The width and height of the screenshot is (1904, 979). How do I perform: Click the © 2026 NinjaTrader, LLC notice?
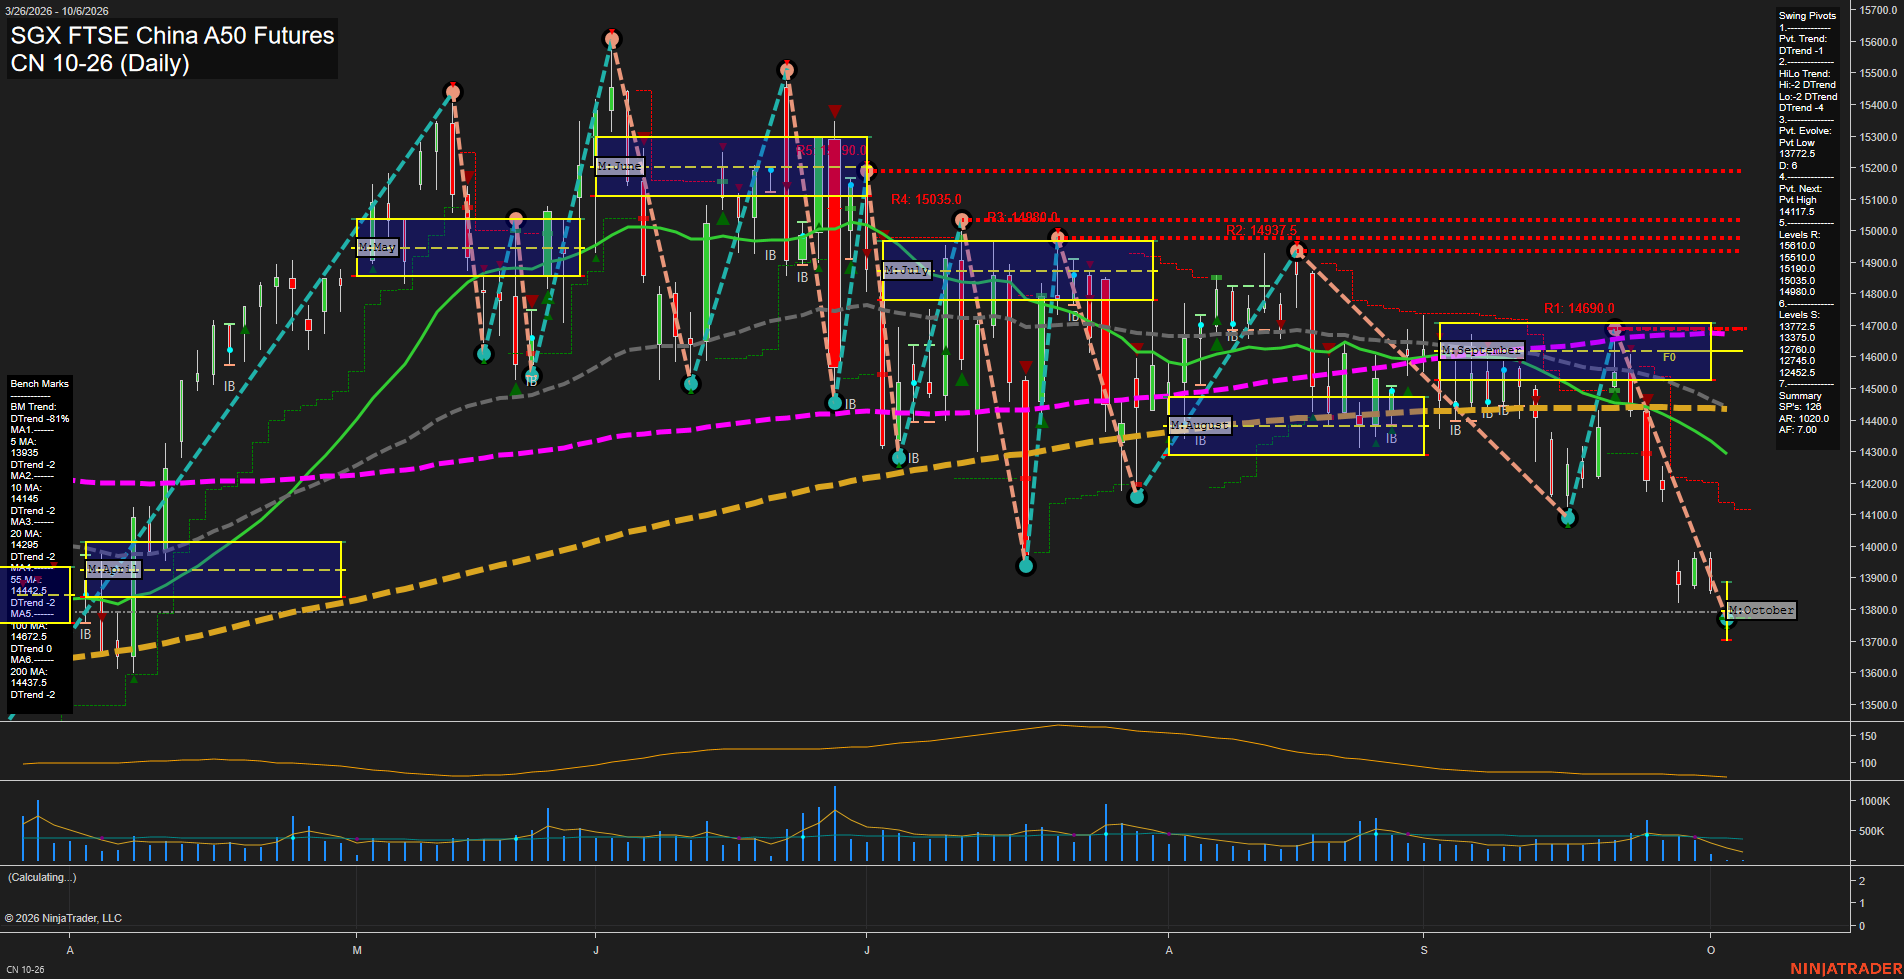coord(63,918)
